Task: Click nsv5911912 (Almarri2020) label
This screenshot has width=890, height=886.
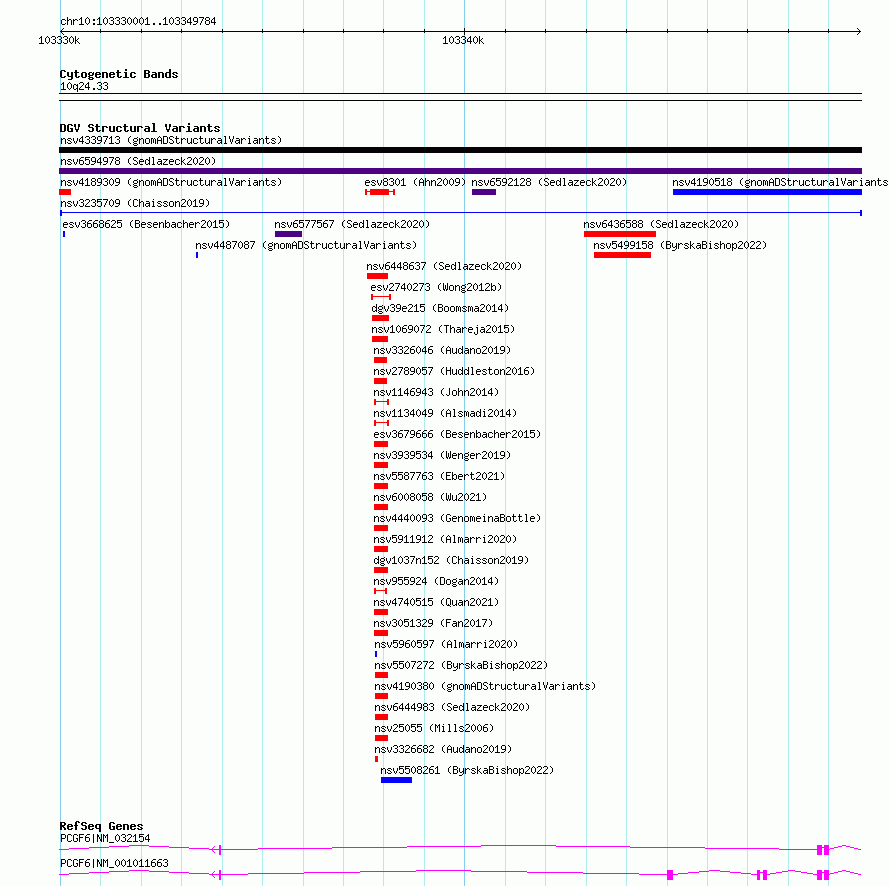Action: point(445,539)
